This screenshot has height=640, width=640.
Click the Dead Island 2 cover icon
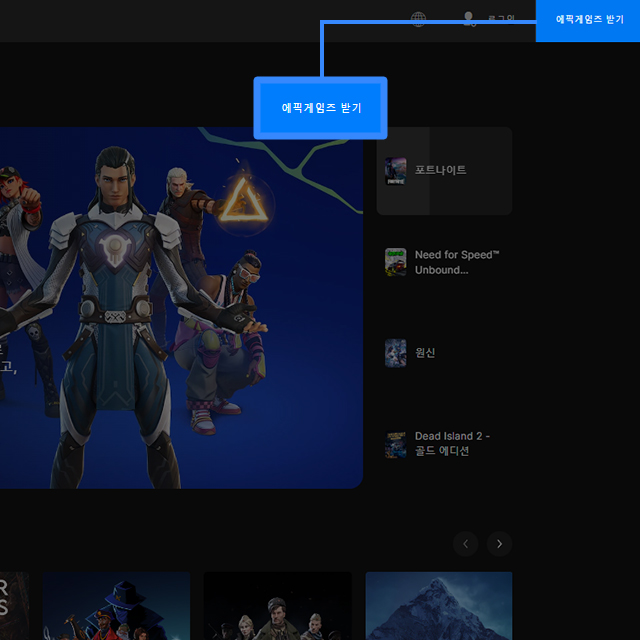pos(396,444)
